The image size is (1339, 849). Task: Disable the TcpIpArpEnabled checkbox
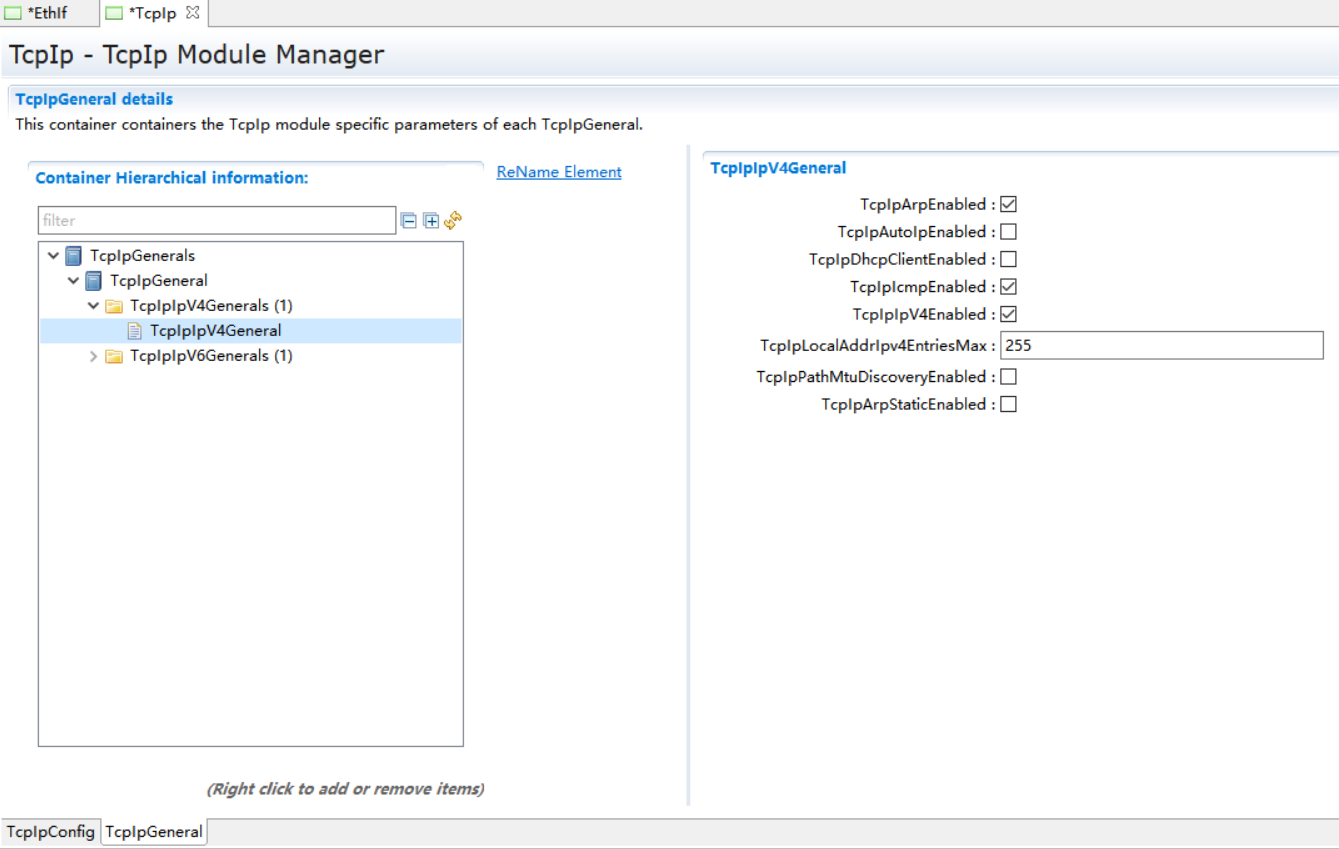1008,204
